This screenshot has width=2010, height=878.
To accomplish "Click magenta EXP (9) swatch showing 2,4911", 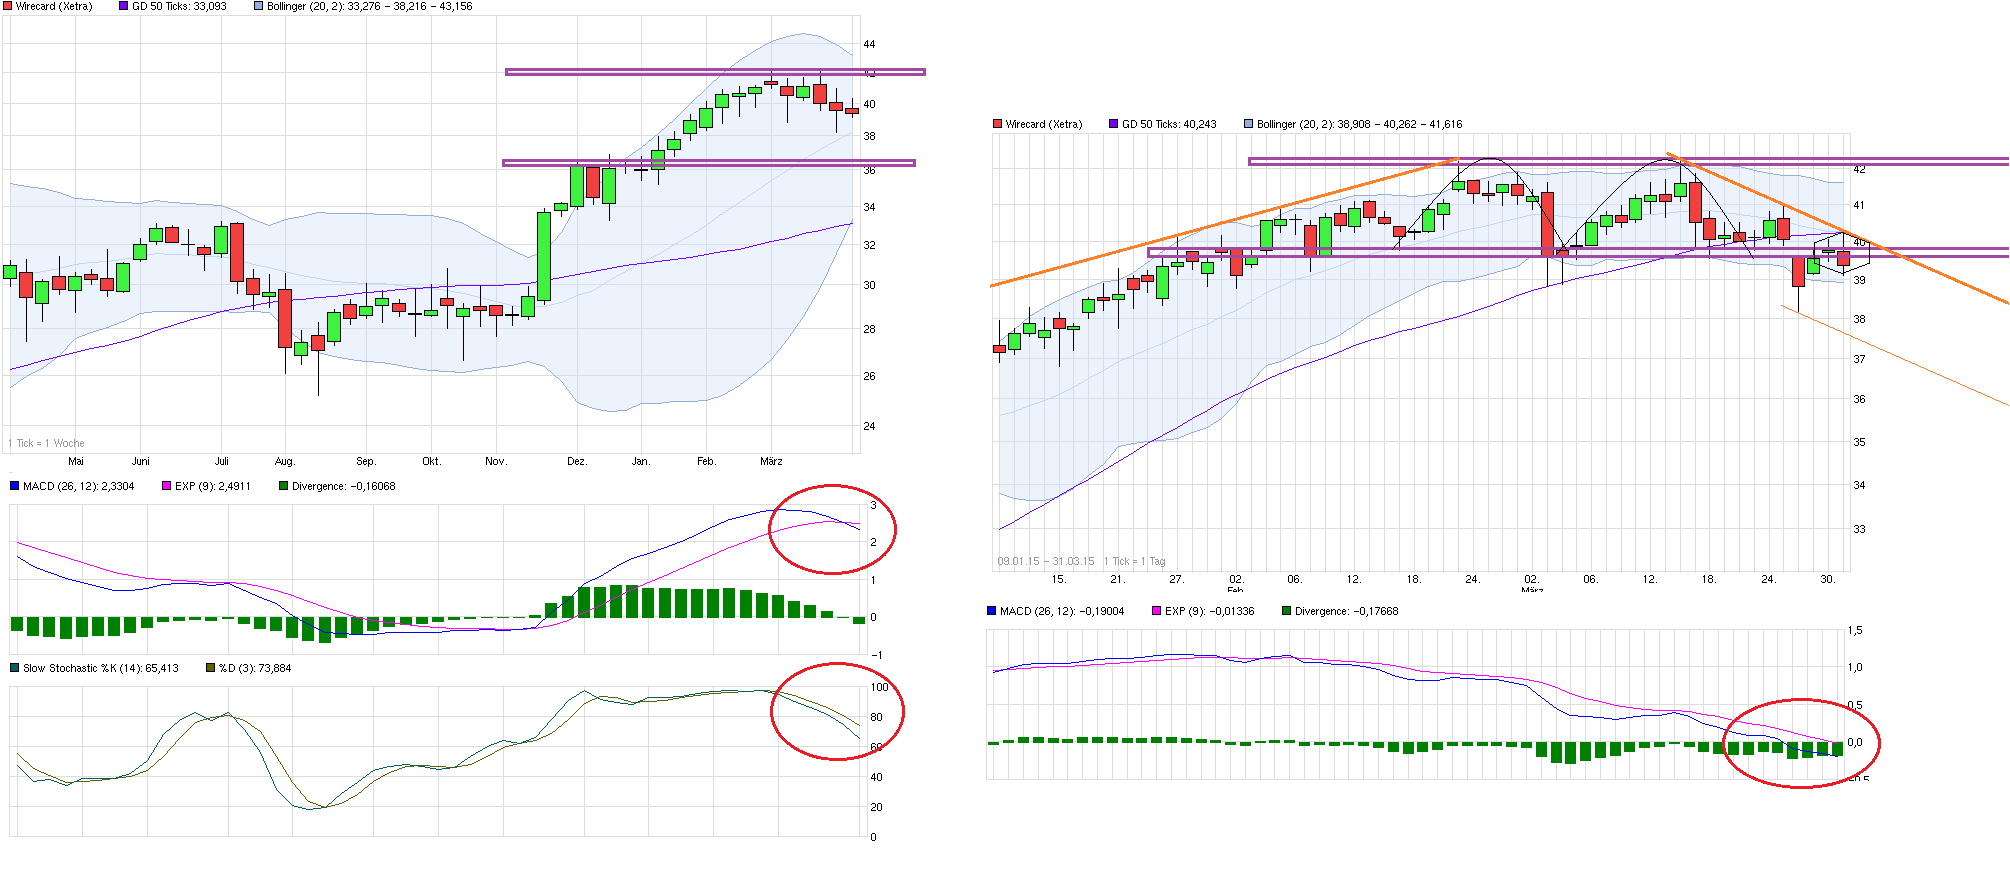I will tap(167, 486).
